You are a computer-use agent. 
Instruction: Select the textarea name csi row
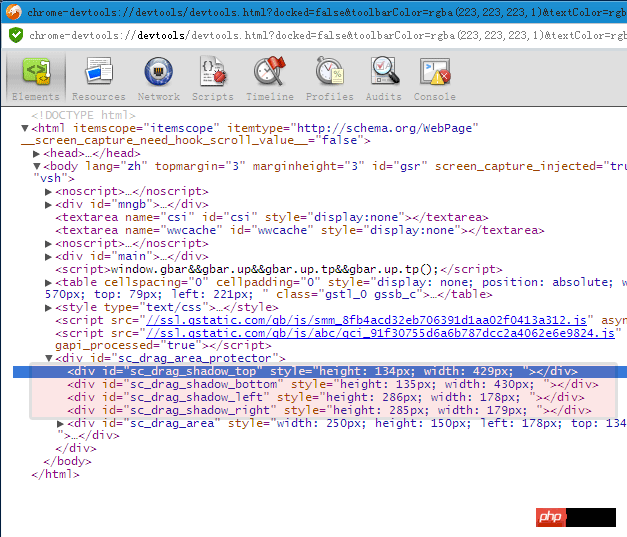pos(272,217)
